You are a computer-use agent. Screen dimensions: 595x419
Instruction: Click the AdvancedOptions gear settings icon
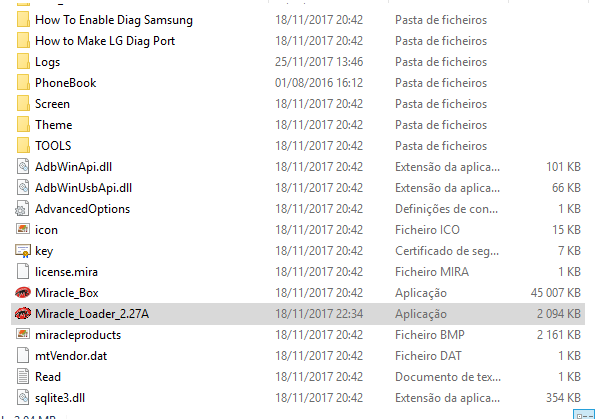click(x=22, y=209)
